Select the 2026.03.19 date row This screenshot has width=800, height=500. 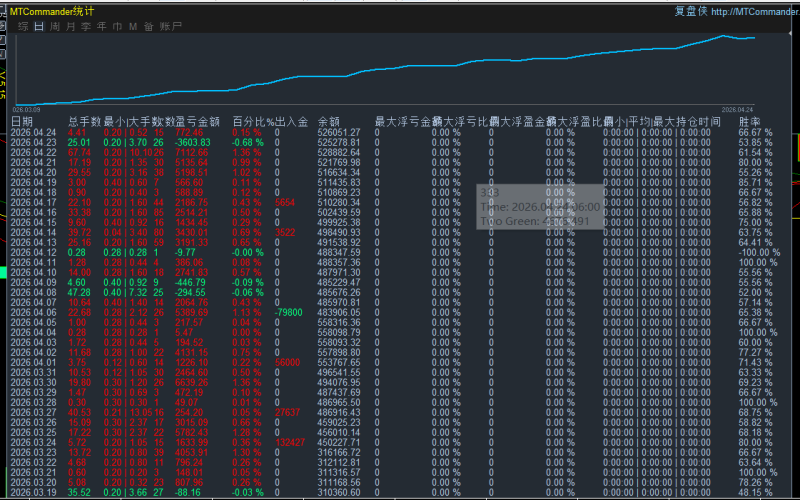tap(33, 493)
